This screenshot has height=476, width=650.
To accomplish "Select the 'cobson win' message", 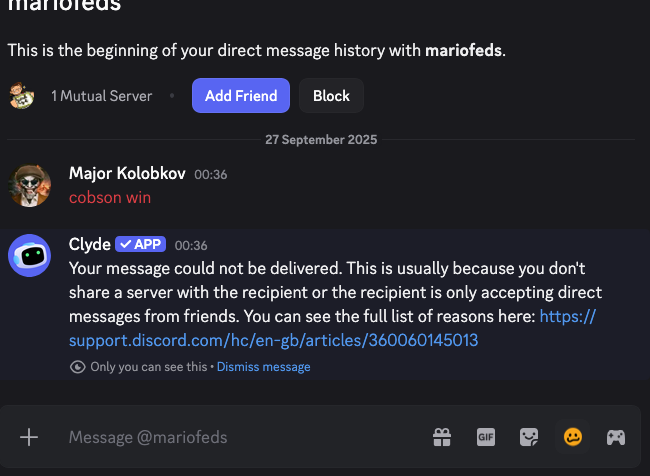I will 110,197.
